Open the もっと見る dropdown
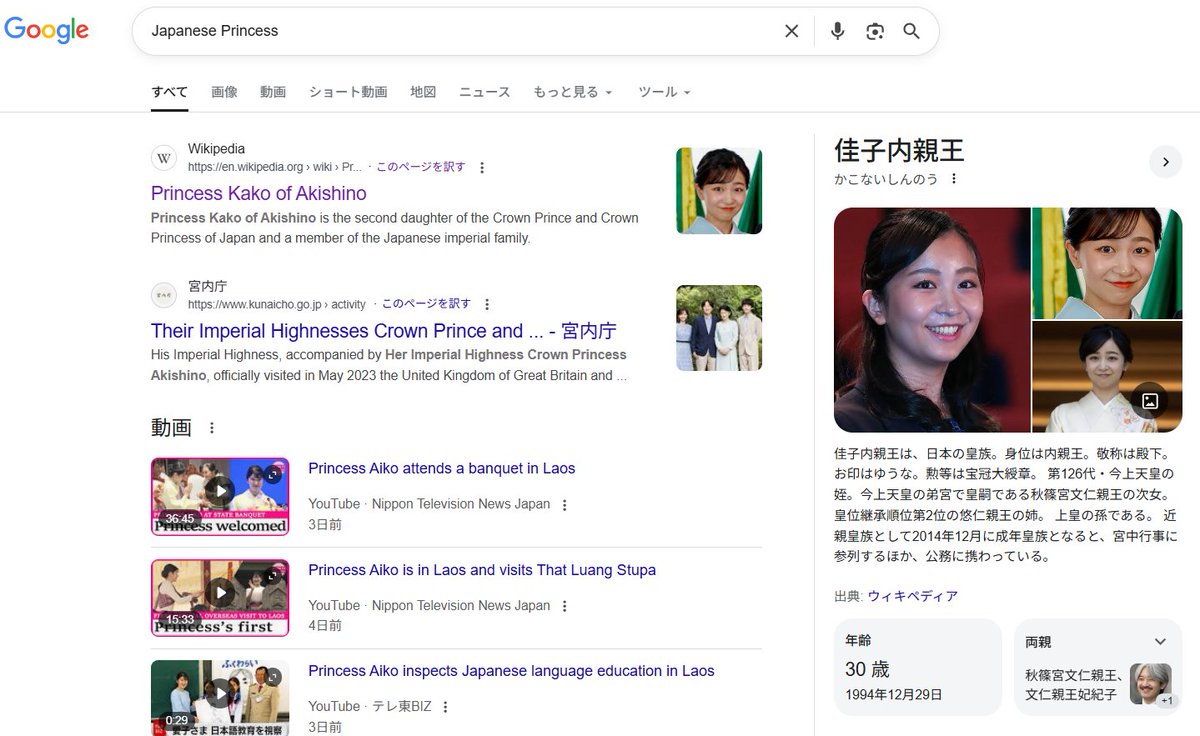This screenshot has width=1200, height=736. tap(573, 92)
